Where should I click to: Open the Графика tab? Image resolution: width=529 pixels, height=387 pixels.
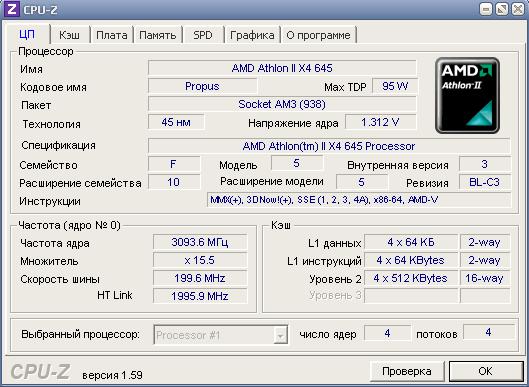[252, 35]
